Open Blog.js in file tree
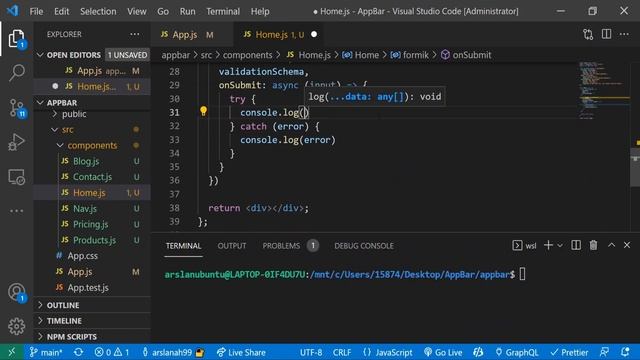640x360 pixels. click(x=86, y=161)
